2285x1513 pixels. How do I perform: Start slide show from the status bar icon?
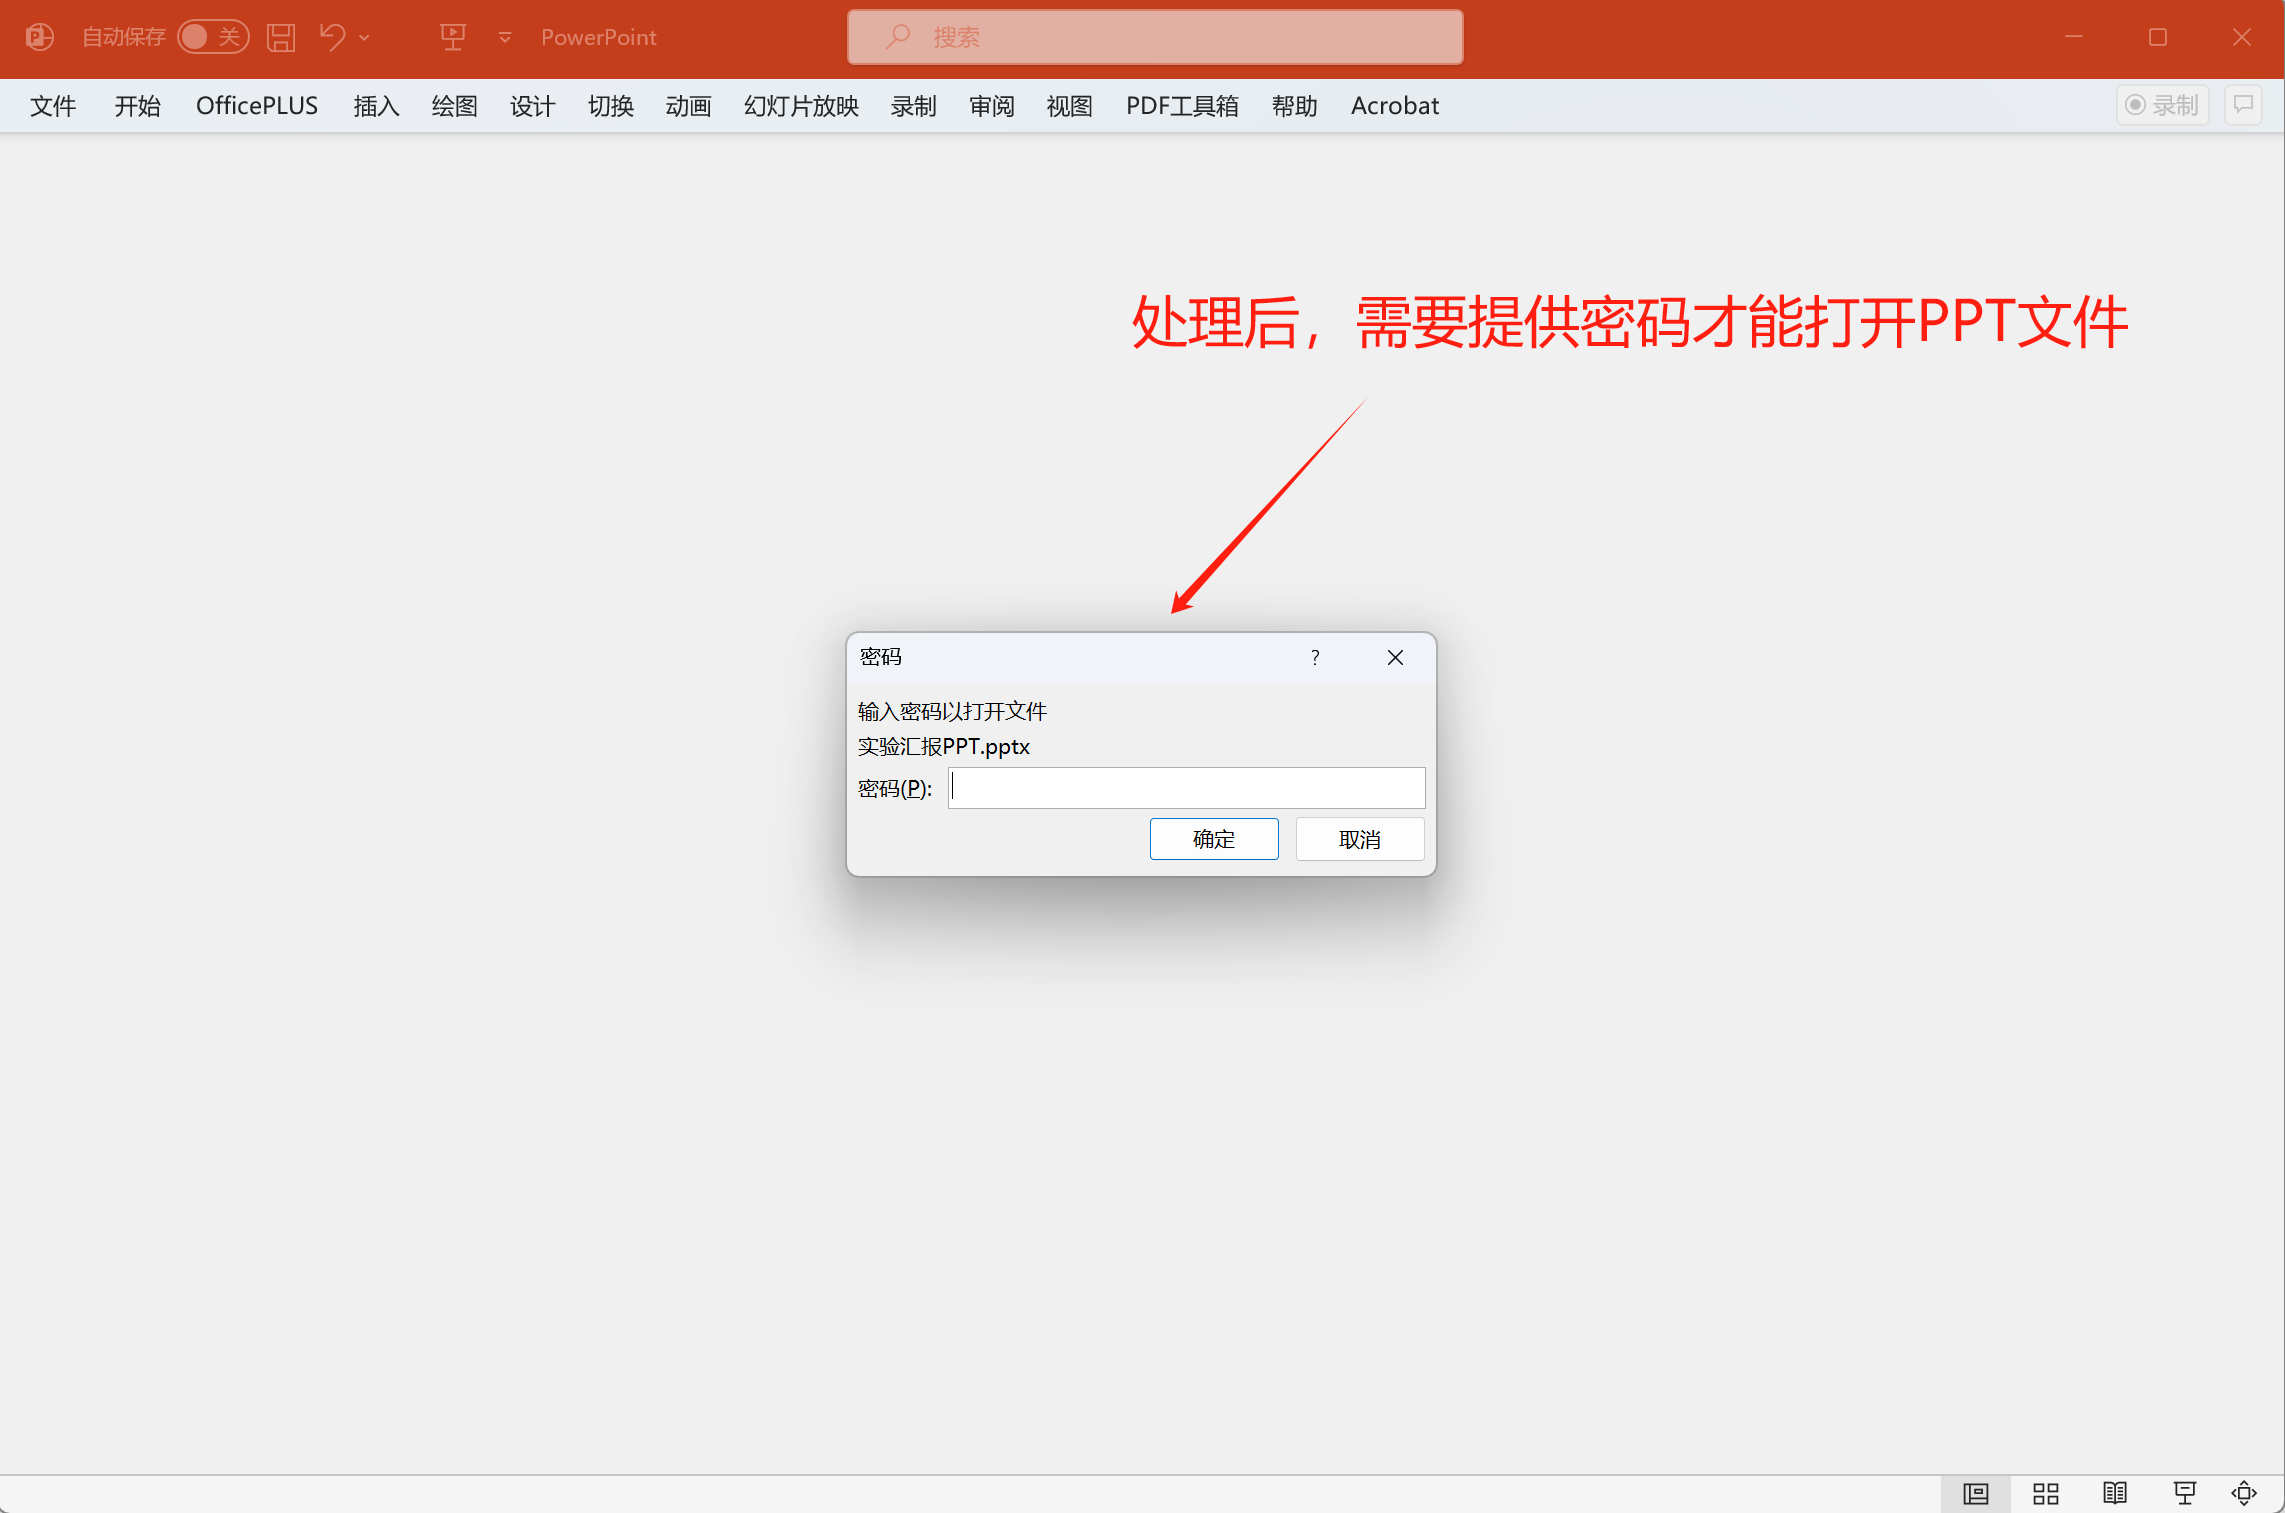pos(2184,1493)
